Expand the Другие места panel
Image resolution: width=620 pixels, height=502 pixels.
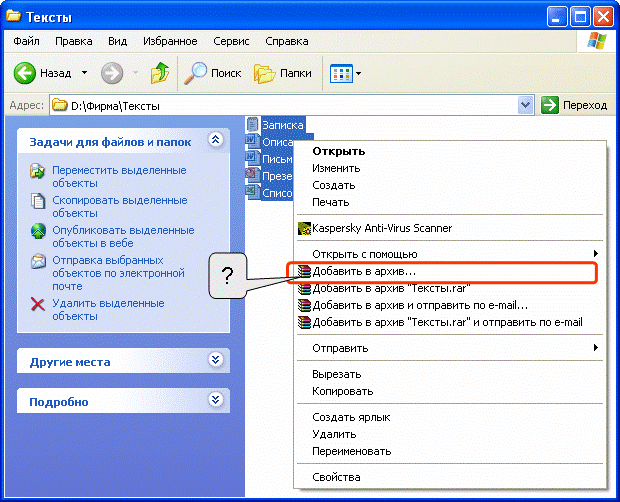point(215,359)
